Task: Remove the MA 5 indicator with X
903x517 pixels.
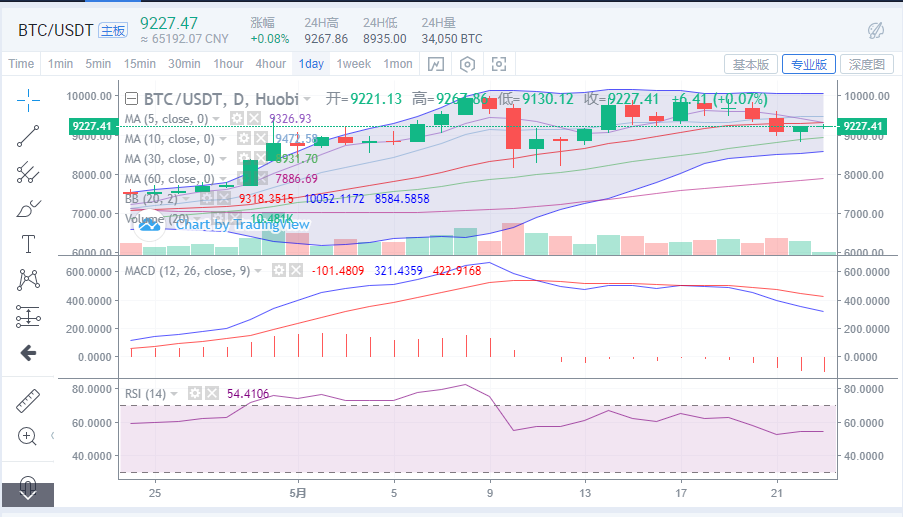Action: 254,119
